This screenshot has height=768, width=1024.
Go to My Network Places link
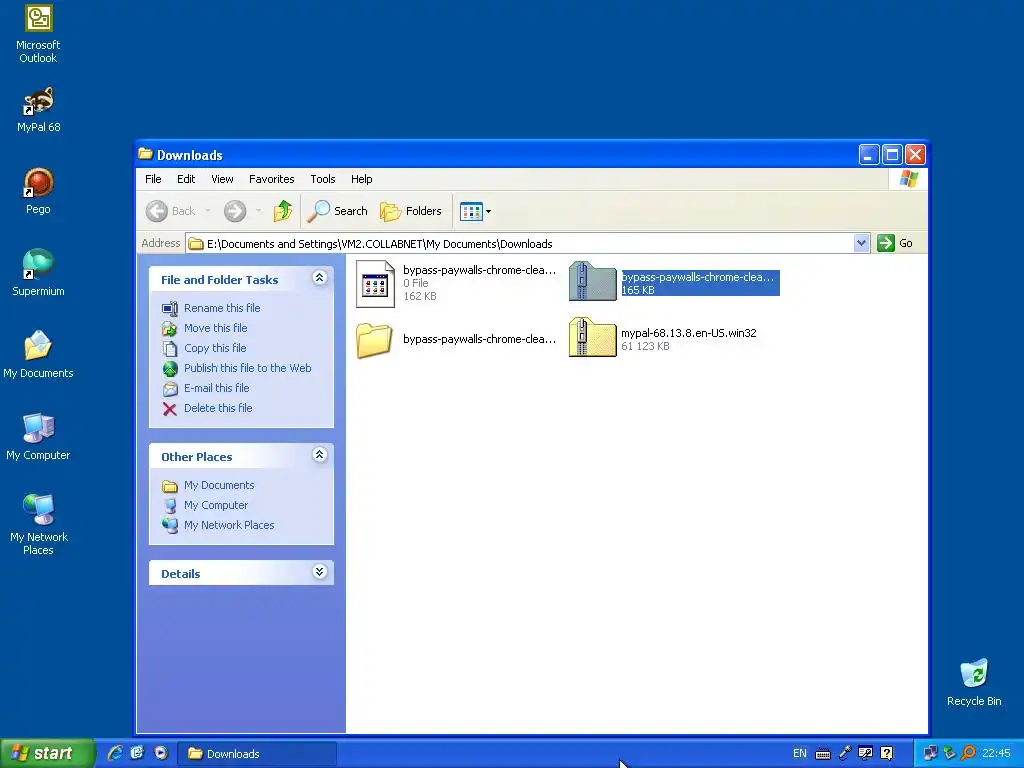229,525
